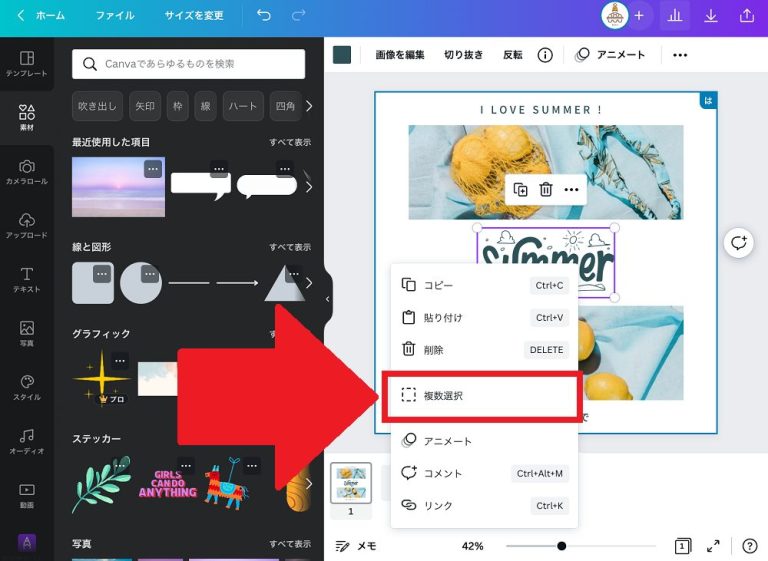
Task: Click the dark teal color swatch
Action: (x=342, y=55)
